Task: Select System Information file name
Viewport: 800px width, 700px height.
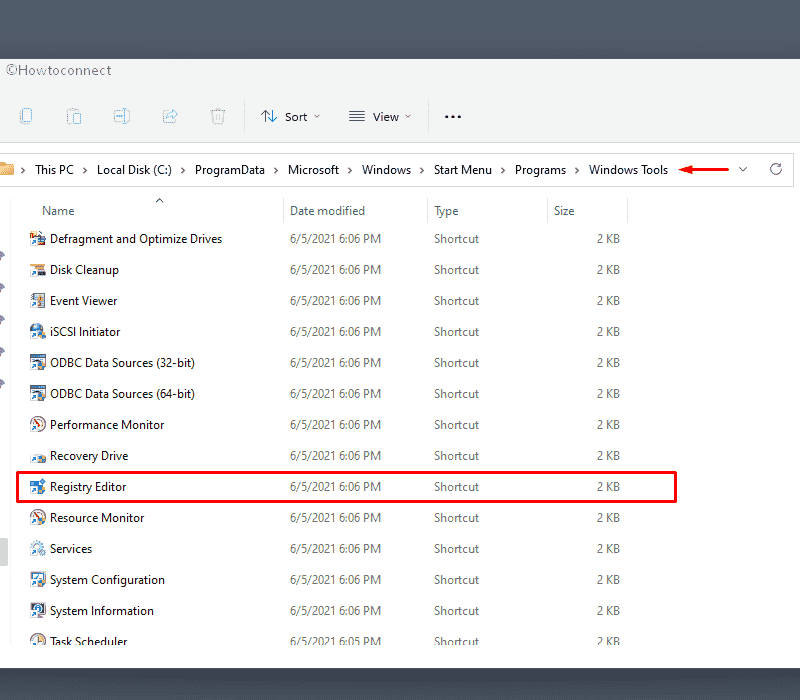Action: click(102, 611)
